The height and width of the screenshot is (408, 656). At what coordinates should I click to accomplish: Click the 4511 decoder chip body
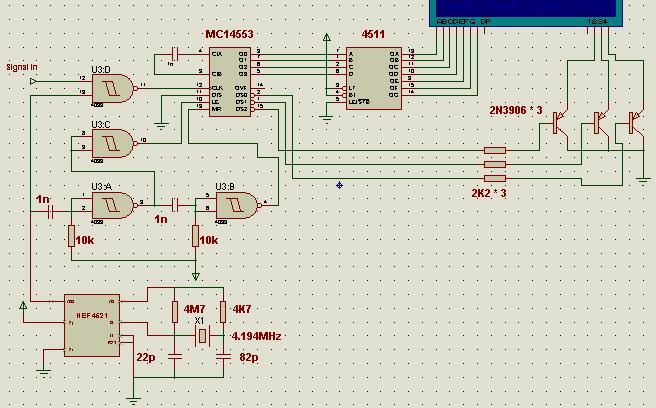tap(374, 78)
